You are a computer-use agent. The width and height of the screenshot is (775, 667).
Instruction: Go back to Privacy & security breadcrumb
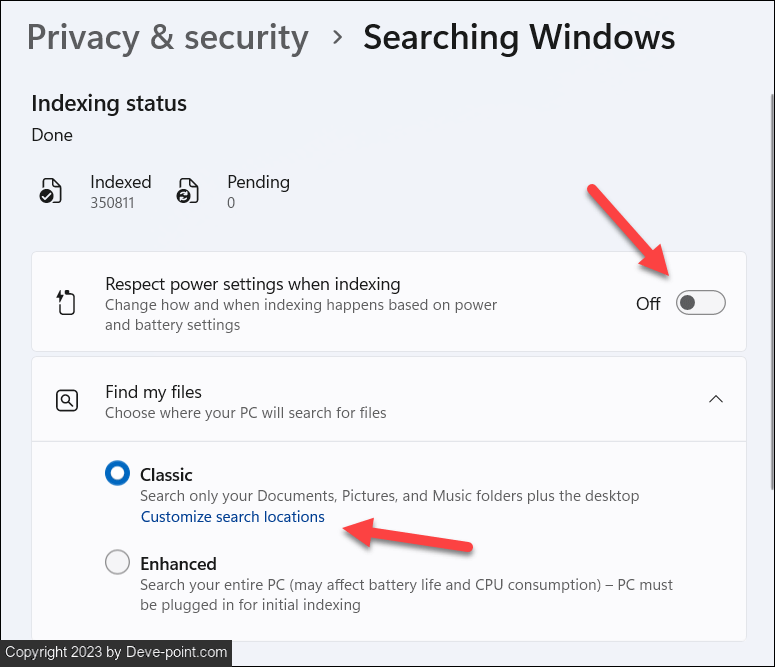168,38
